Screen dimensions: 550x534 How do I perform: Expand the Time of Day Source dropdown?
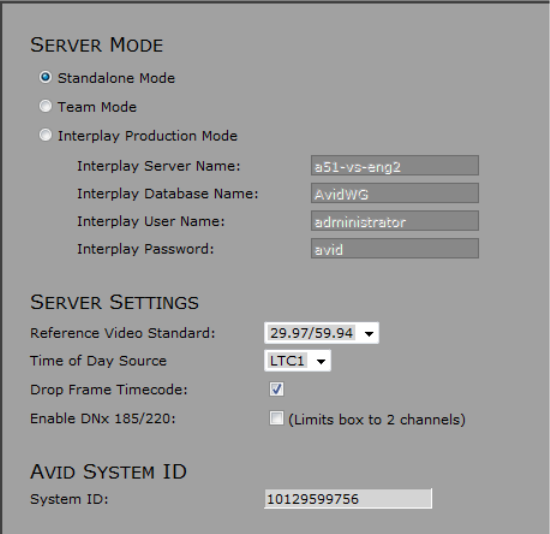297,361
